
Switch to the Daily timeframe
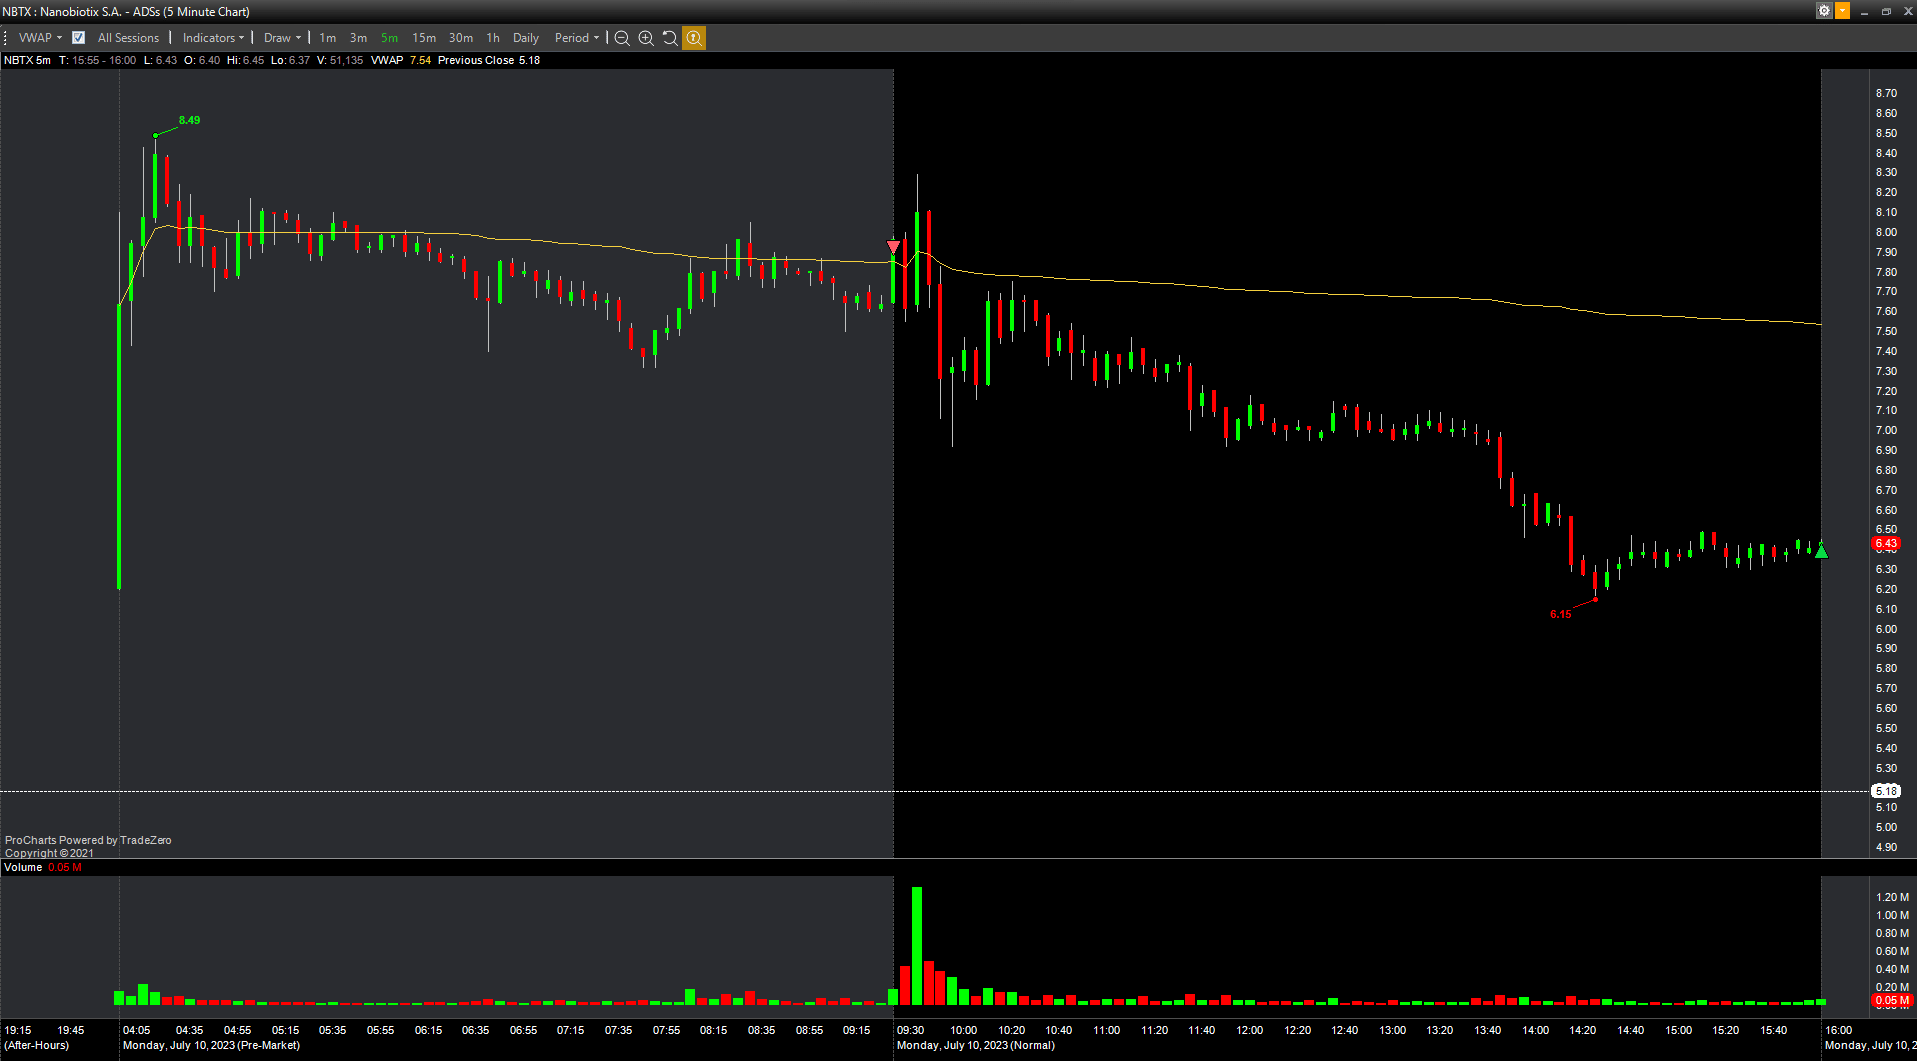(526, 38)
